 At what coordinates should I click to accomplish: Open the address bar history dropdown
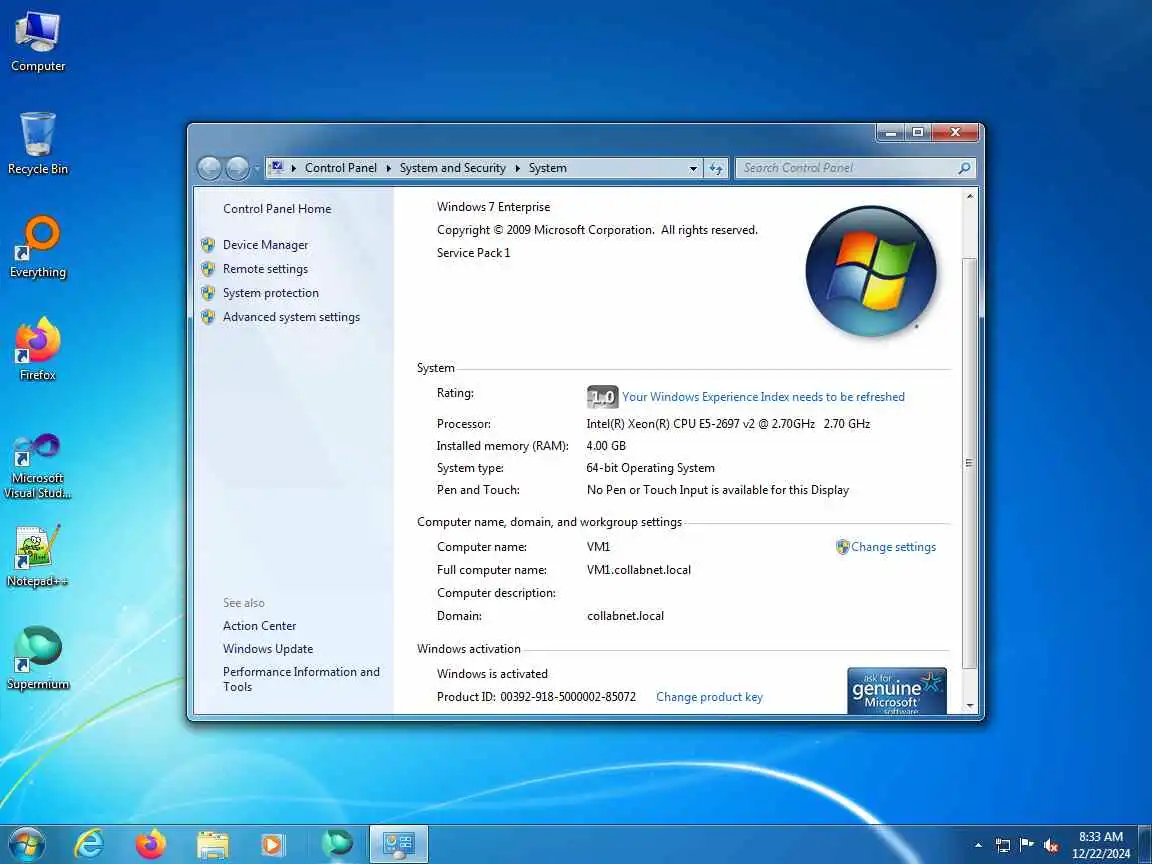tap(693, 168)
